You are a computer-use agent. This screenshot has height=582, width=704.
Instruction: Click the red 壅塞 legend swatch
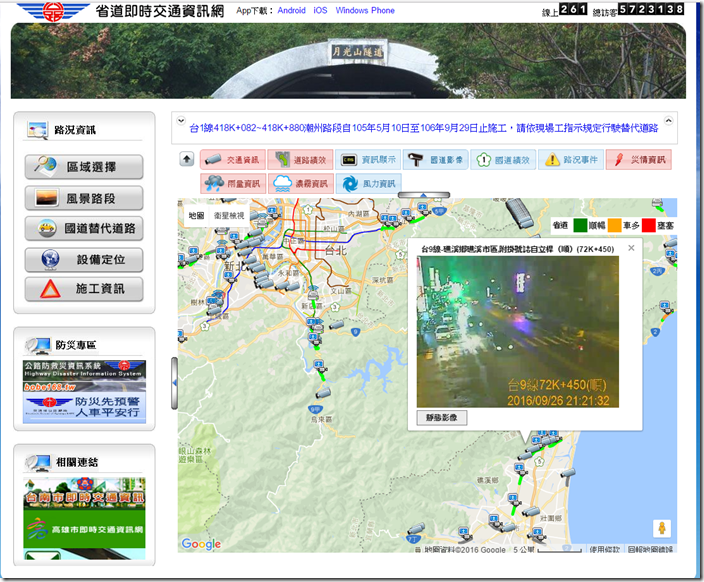coord(649,225)
